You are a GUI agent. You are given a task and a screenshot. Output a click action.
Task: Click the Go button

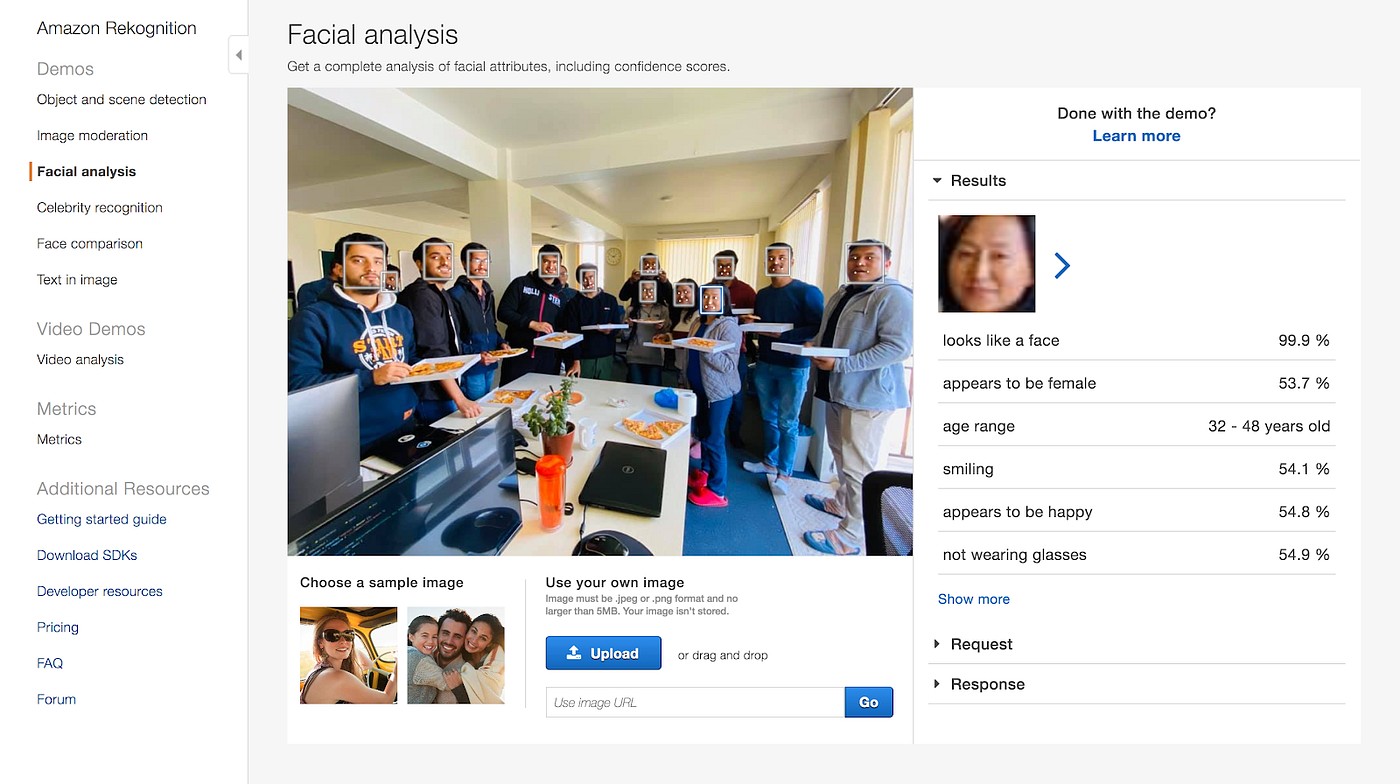[x=868, y=701]
